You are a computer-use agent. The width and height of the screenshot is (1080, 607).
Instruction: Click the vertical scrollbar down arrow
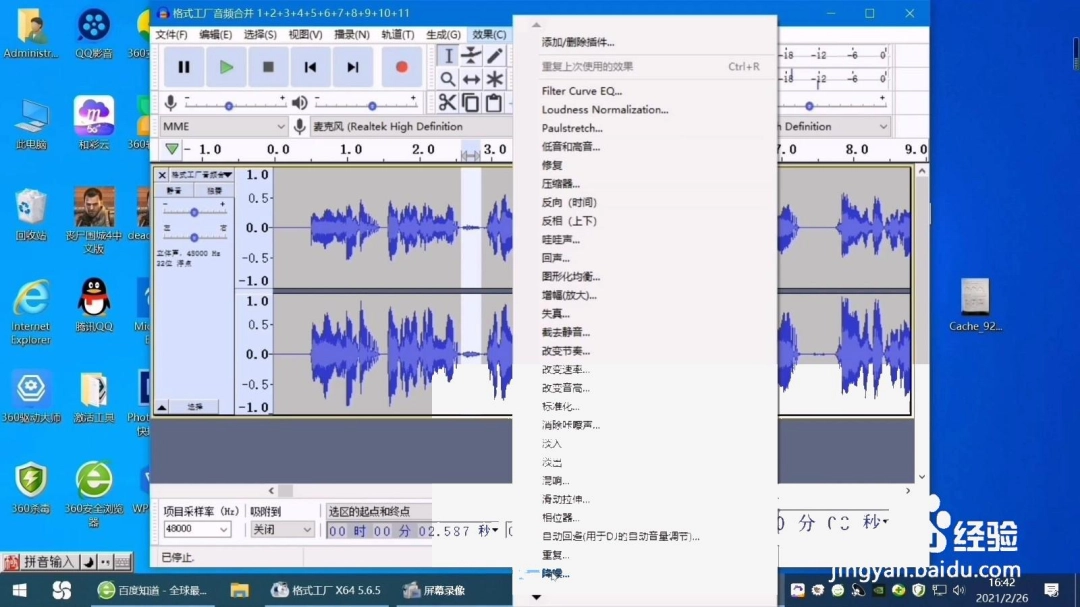[922, 477]
